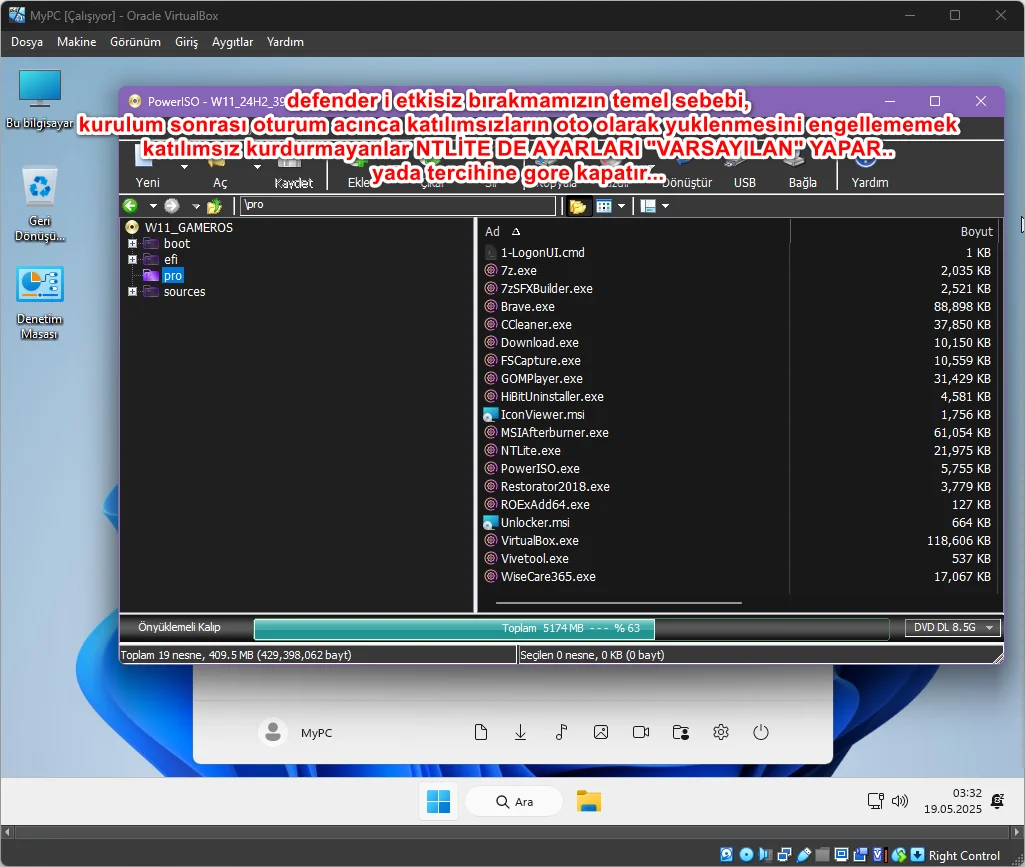Image resolution: width=1025 pixels, height=867 pixels.
Task: Click the Videos icon in Start menu
Action: (641, 732)
